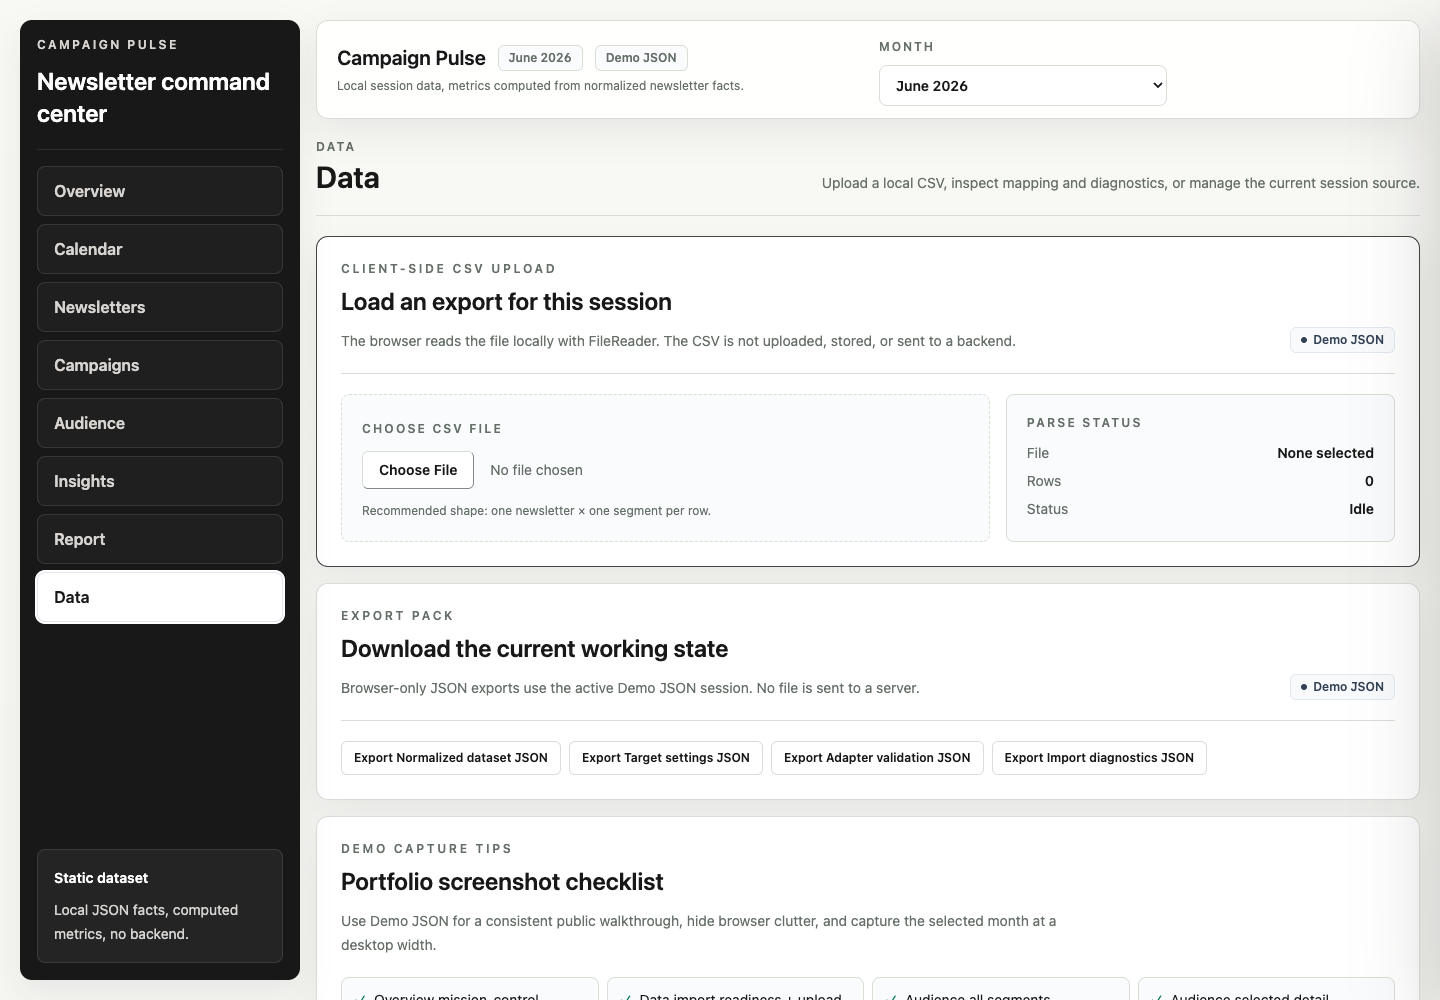Open the Report section
The height and width of the screenshot is (1000, 1440).
160,539
